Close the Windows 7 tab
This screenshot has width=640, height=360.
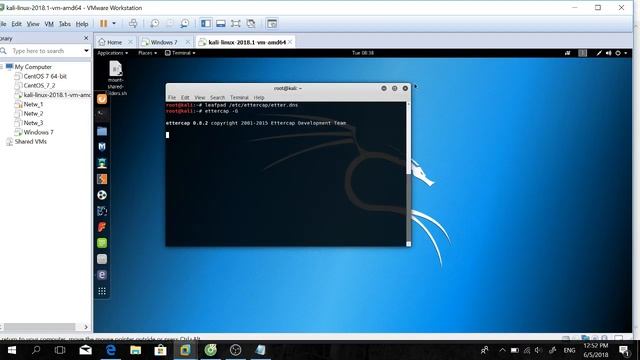tap(188, 42)
